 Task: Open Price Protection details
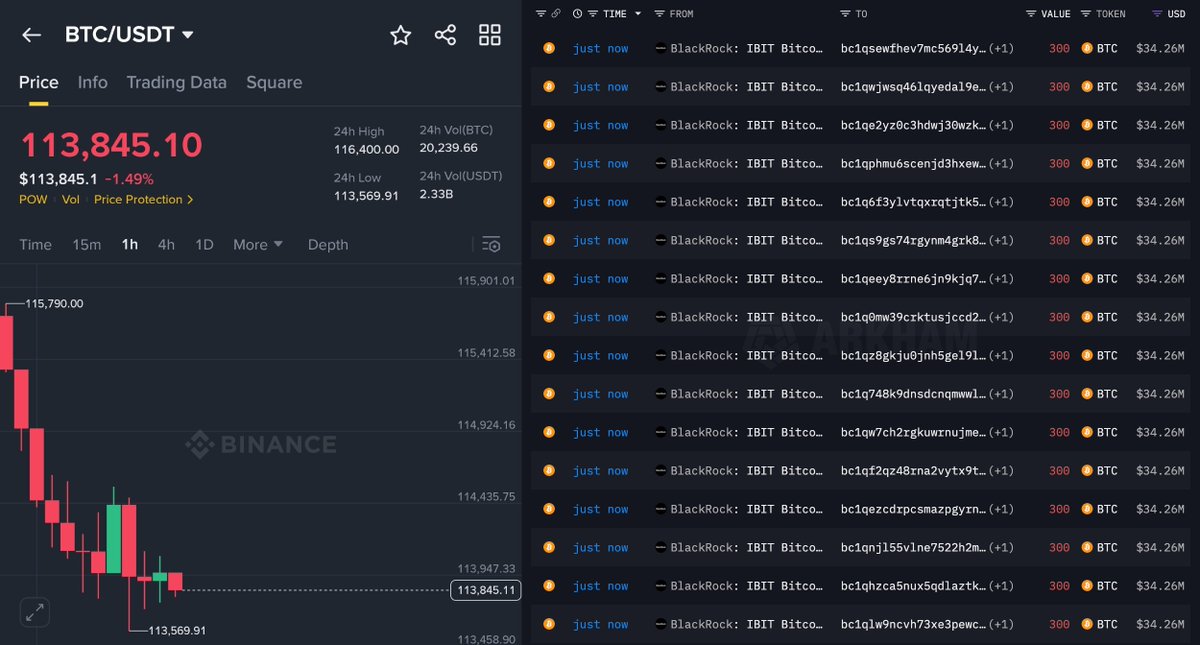pos(144,200)
